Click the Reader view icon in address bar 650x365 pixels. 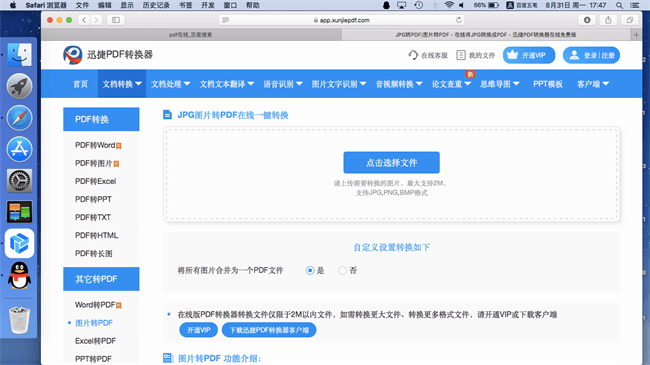tap(226, 20)
